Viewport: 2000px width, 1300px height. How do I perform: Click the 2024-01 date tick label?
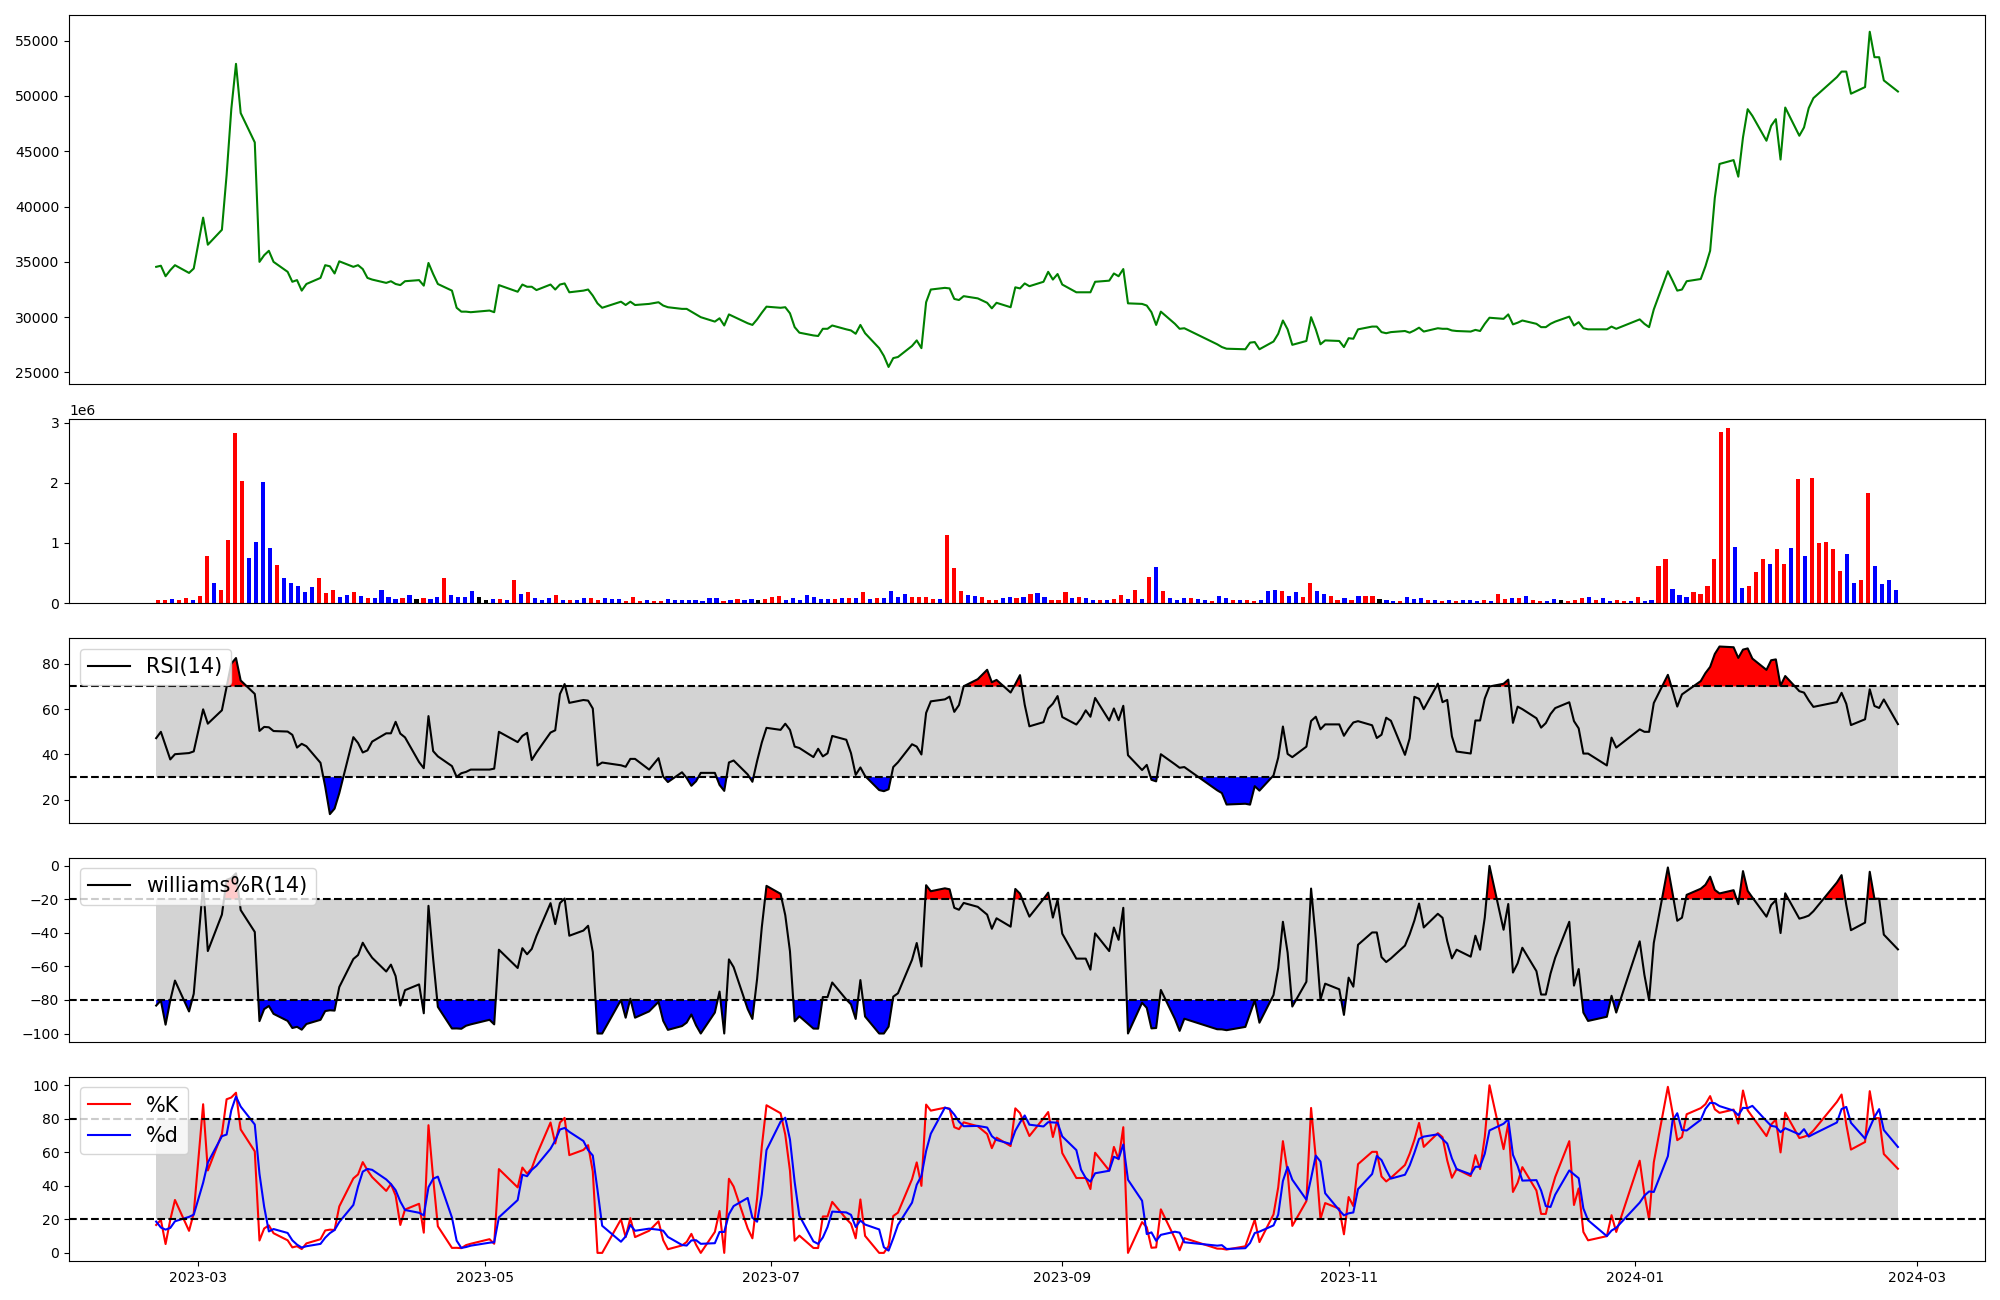(x=1635, y=1276)
